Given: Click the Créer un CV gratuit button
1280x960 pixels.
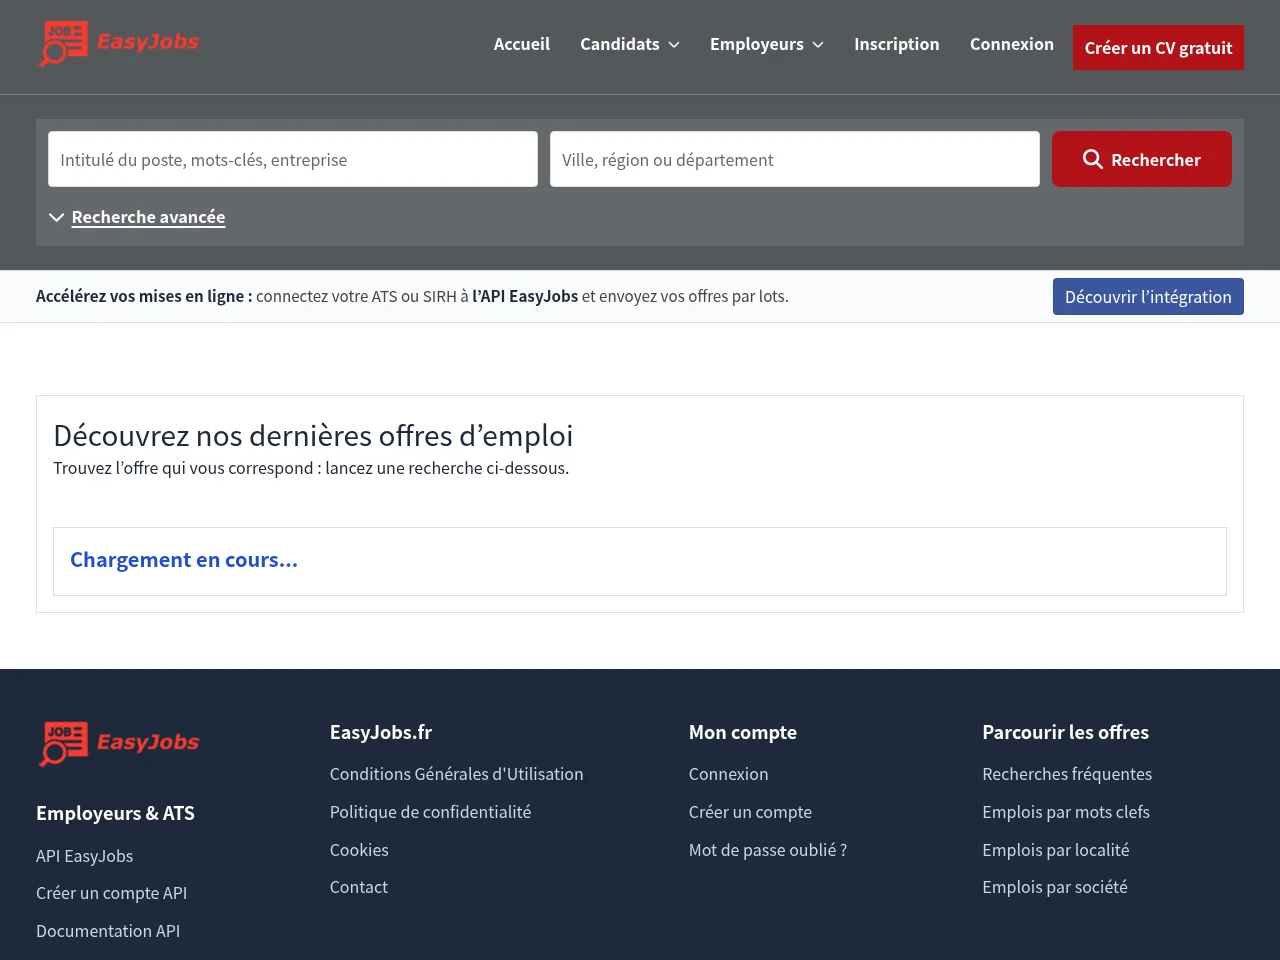Looking at the screenshot, I should [1158, 47].
